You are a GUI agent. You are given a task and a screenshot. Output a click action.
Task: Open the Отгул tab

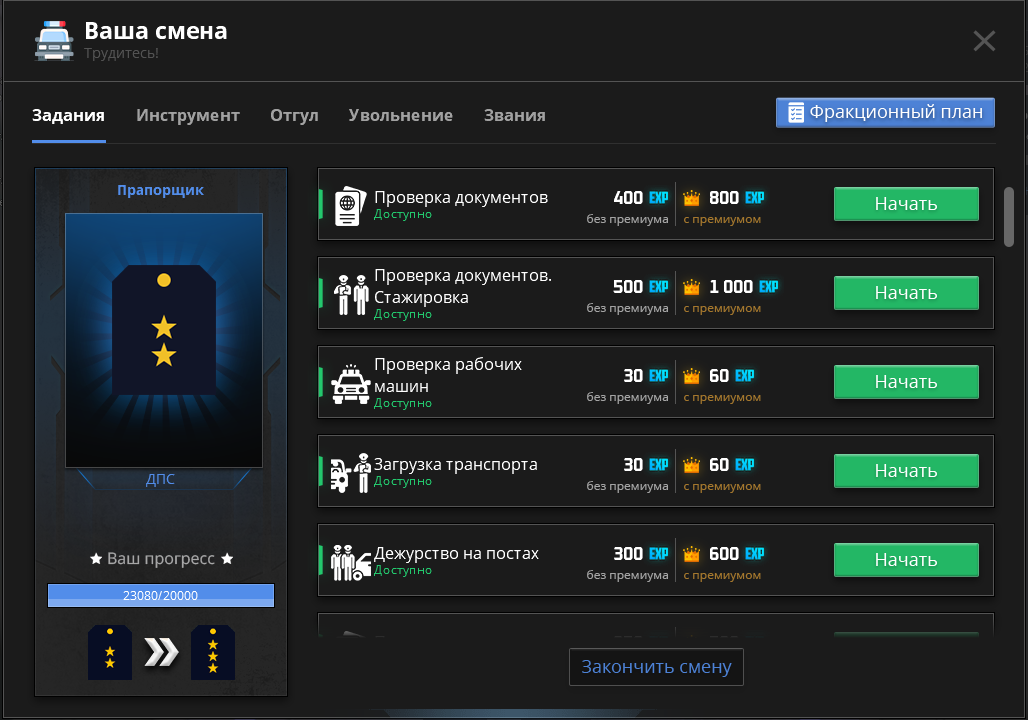(x=294, y=115)
